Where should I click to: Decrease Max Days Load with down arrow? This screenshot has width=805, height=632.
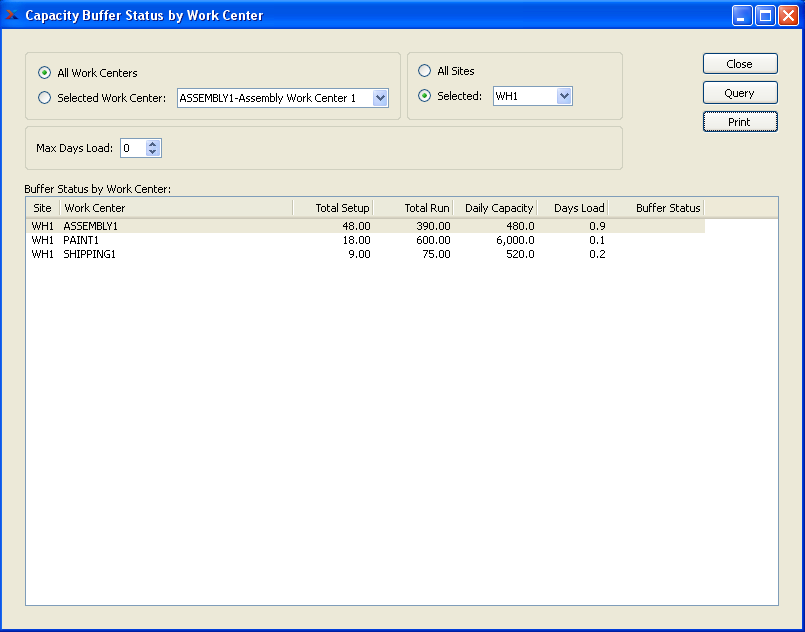coord(152,152)
